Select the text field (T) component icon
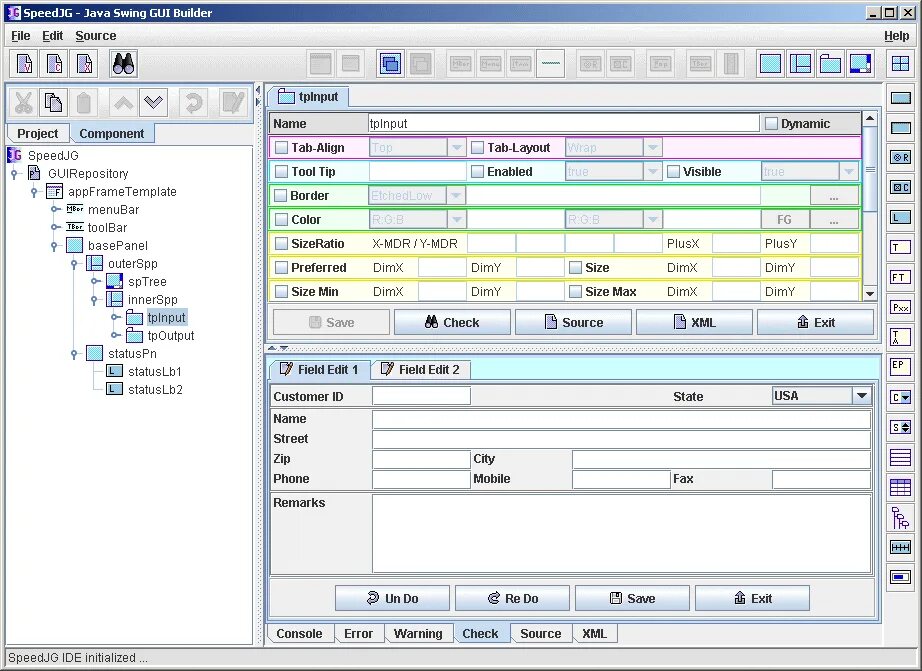This screenshot has height=671, width=922. 900,247
